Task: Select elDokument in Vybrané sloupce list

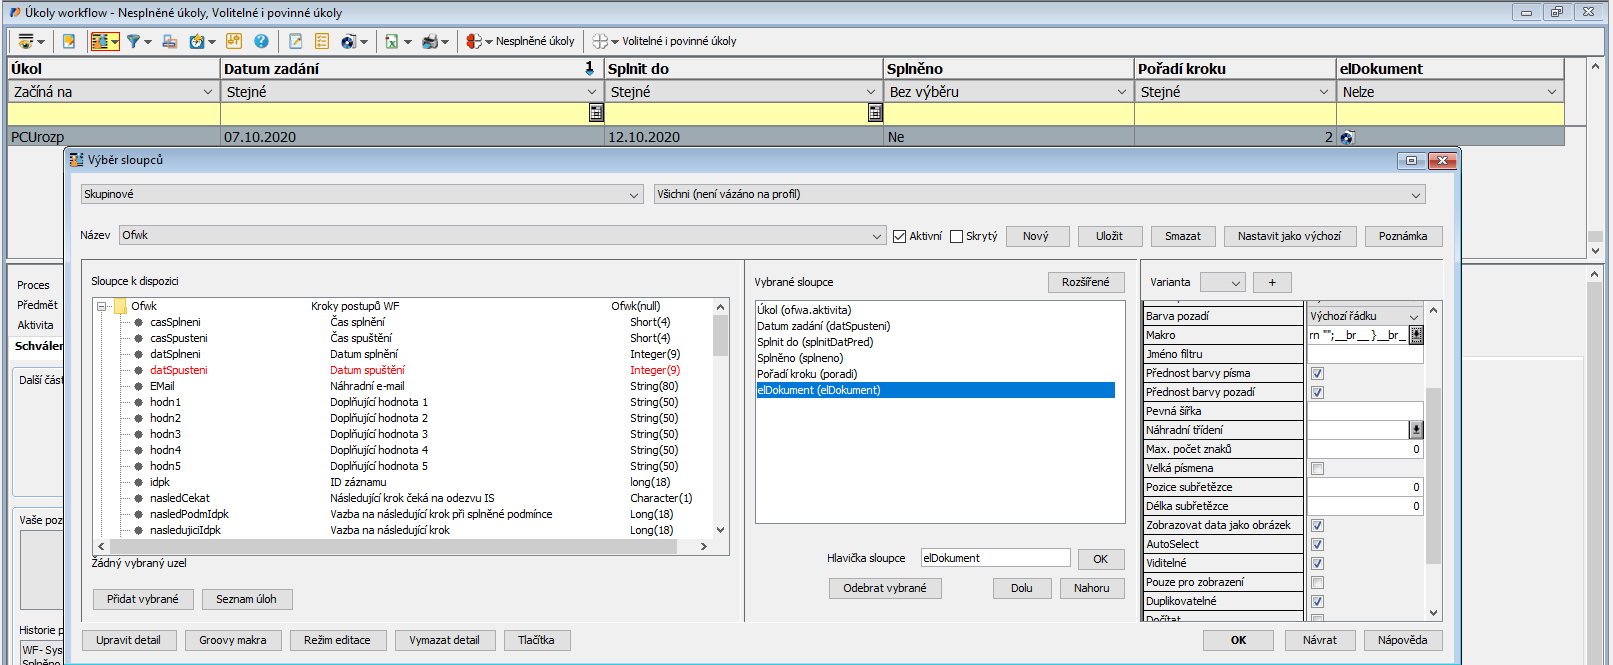Action: pyautogui.click(x=819, y=390)
